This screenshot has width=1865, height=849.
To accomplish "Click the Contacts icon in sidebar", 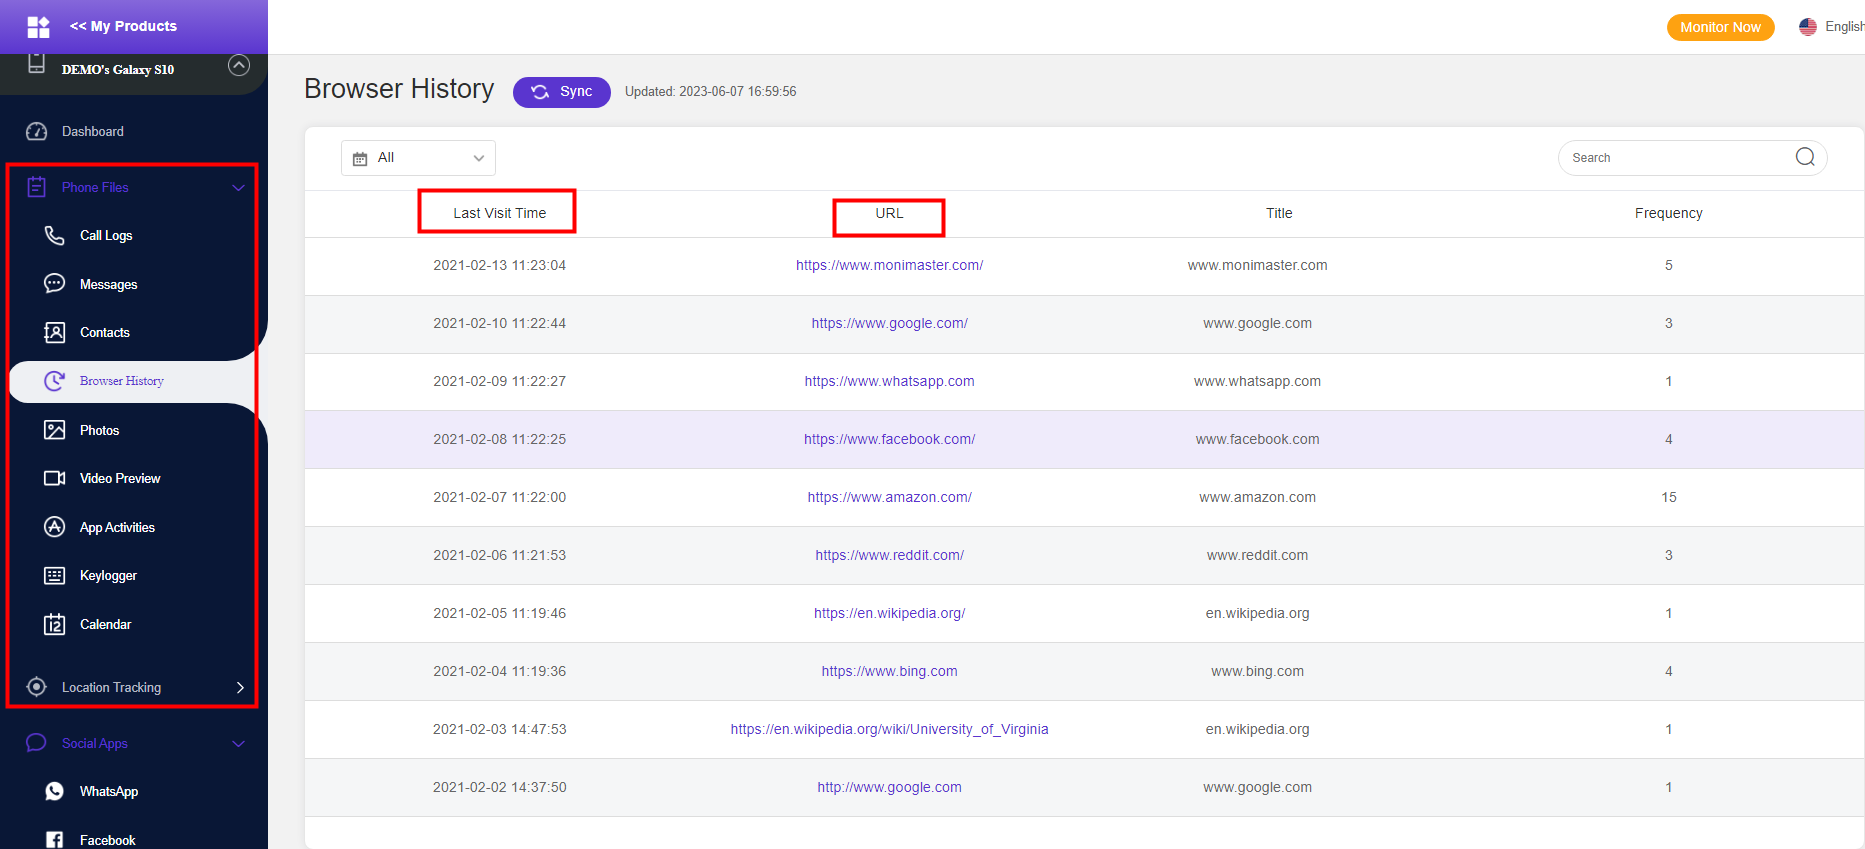I will 54,333.
